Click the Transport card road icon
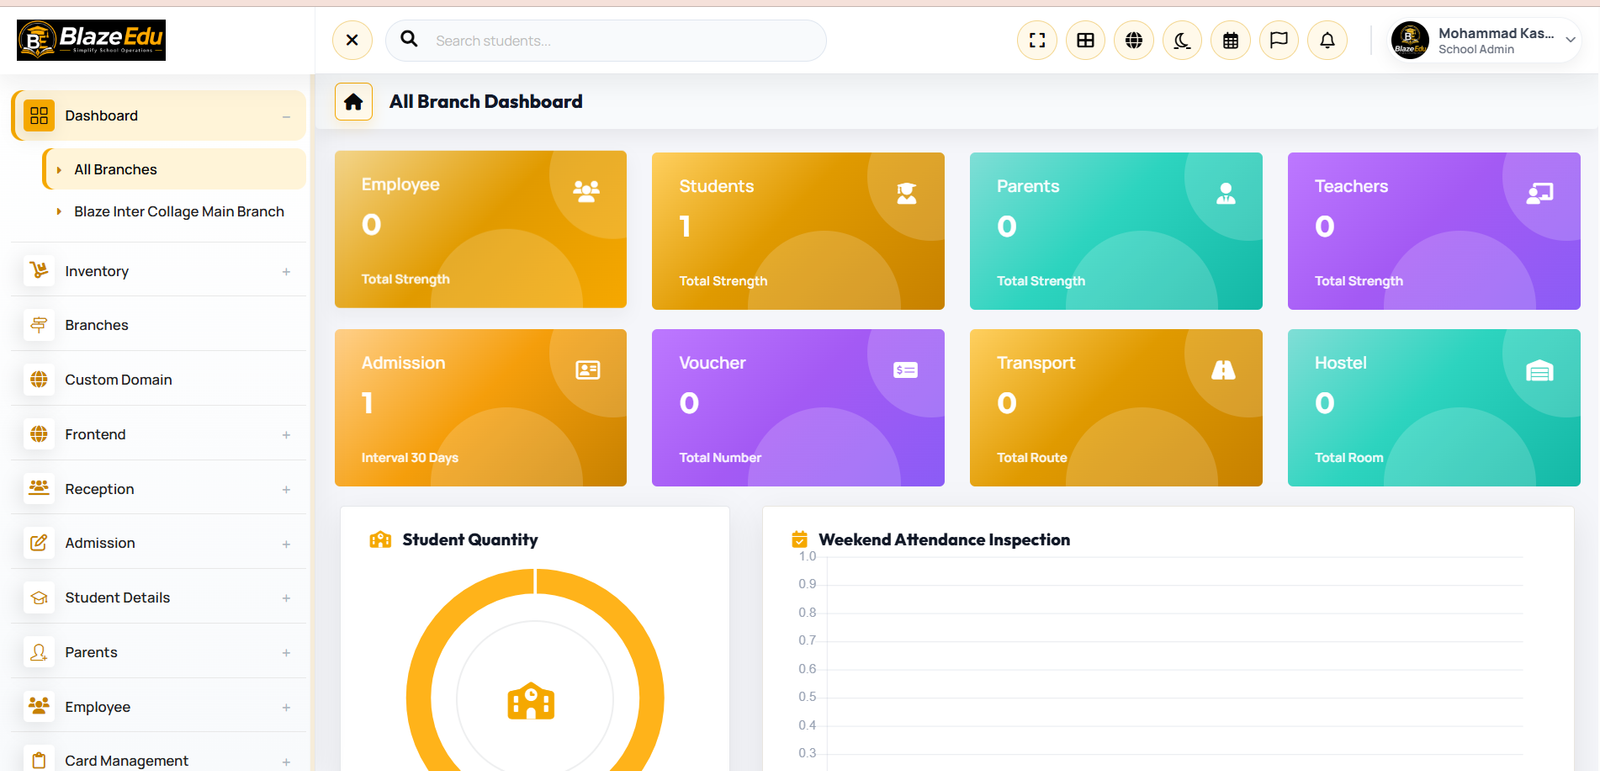 1223,370
